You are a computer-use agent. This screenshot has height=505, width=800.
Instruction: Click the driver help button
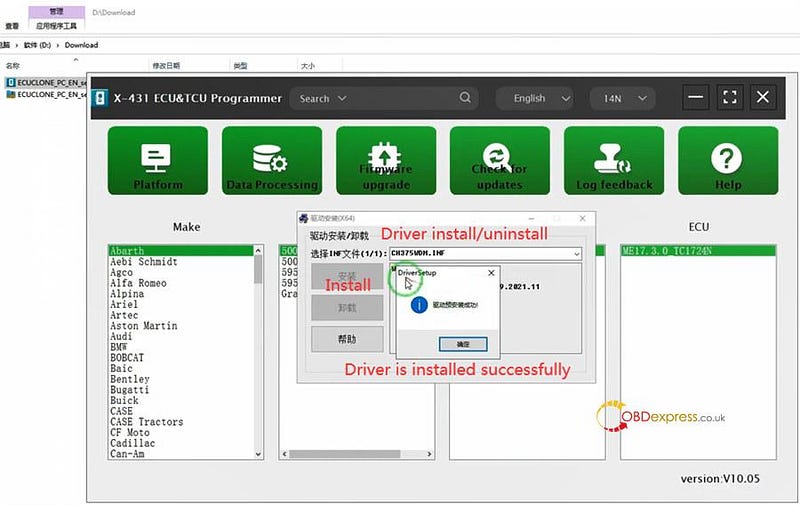[347, 339]
